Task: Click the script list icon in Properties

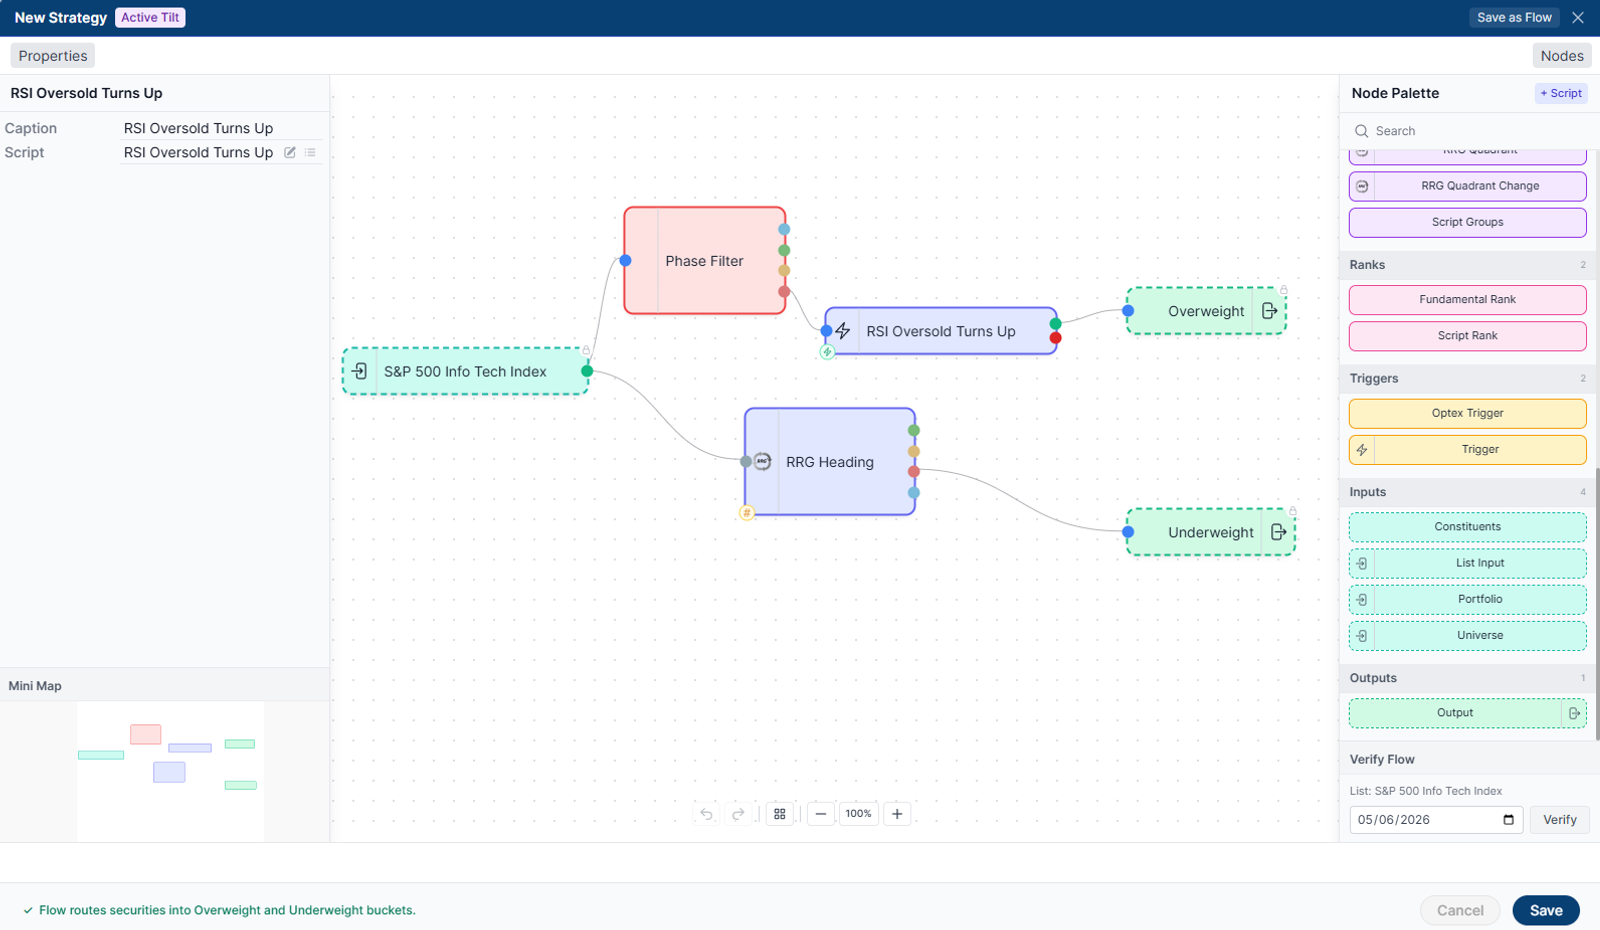Action: [310, 152]
